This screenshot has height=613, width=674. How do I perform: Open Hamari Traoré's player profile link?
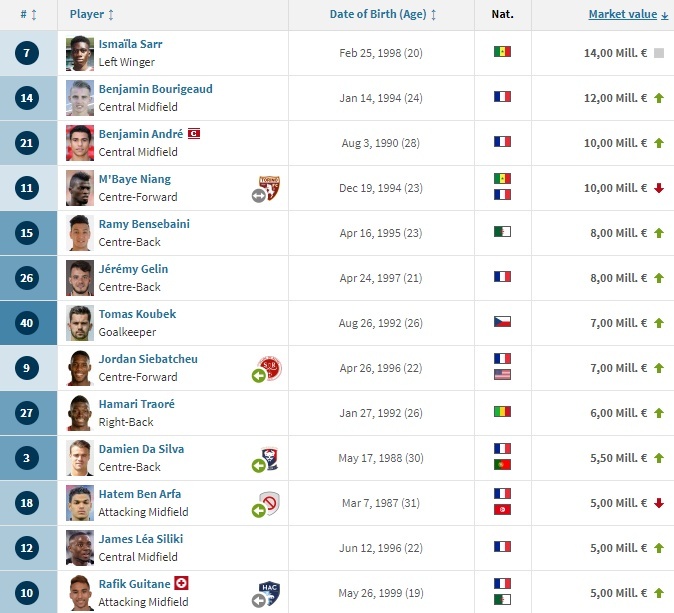coord(136,404)
